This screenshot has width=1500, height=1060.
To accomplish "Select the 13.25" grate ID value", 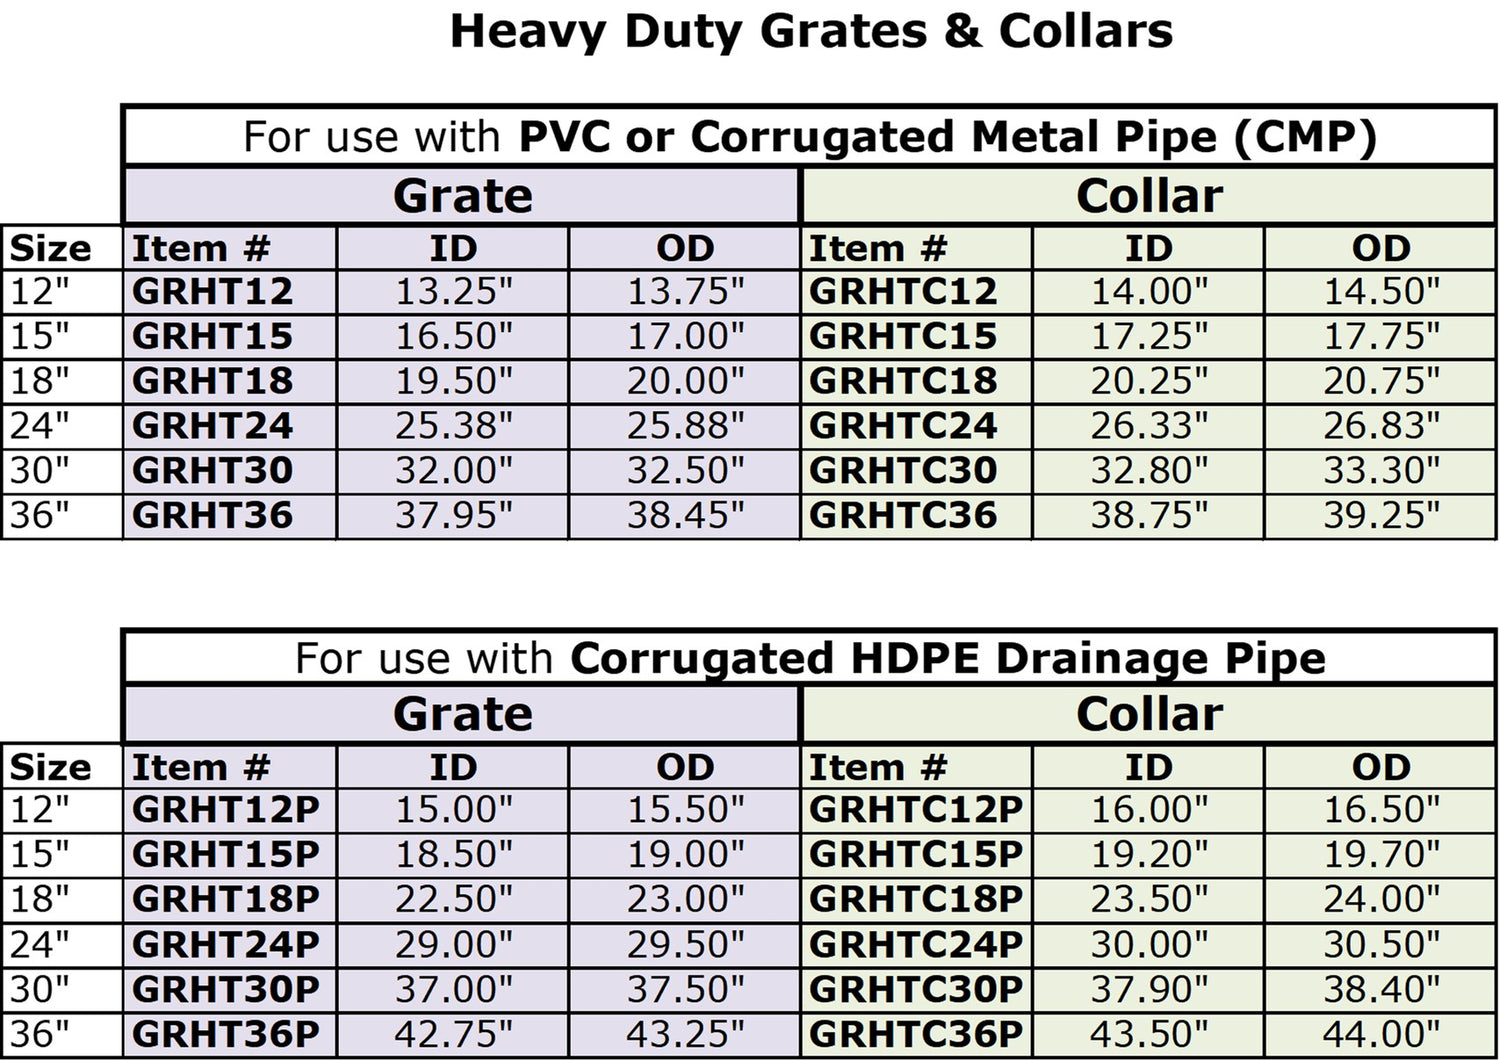I will 453,292.
